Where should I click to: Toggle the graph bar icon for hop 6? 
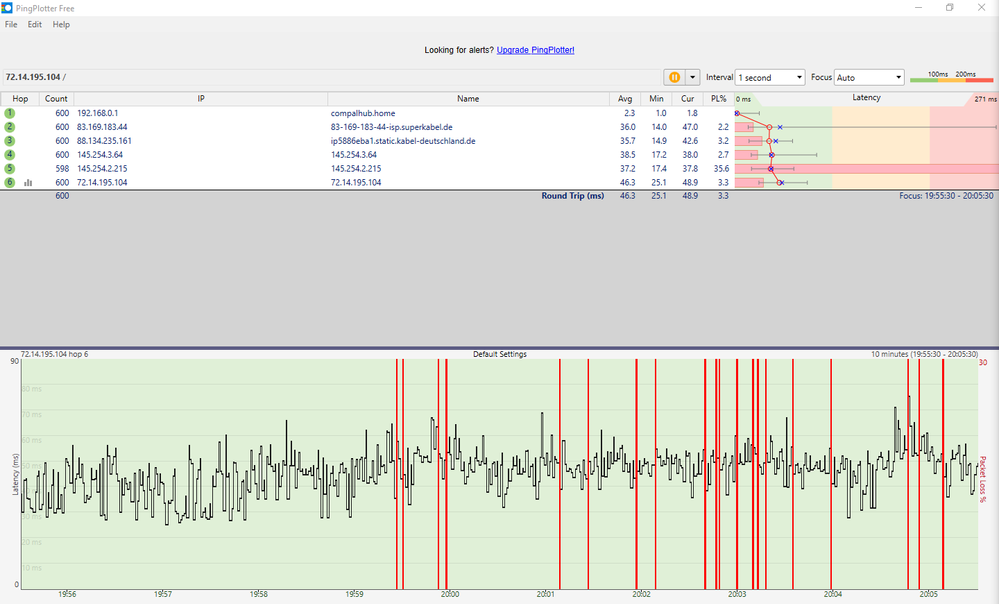point(28,183)
